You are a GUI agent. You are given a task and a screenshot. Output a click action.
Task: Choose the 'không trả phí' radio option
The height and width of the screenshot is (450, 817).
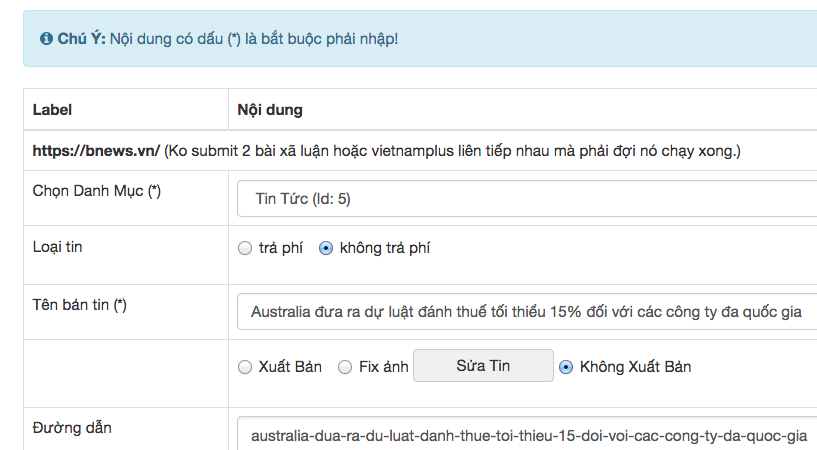(325, 249)
